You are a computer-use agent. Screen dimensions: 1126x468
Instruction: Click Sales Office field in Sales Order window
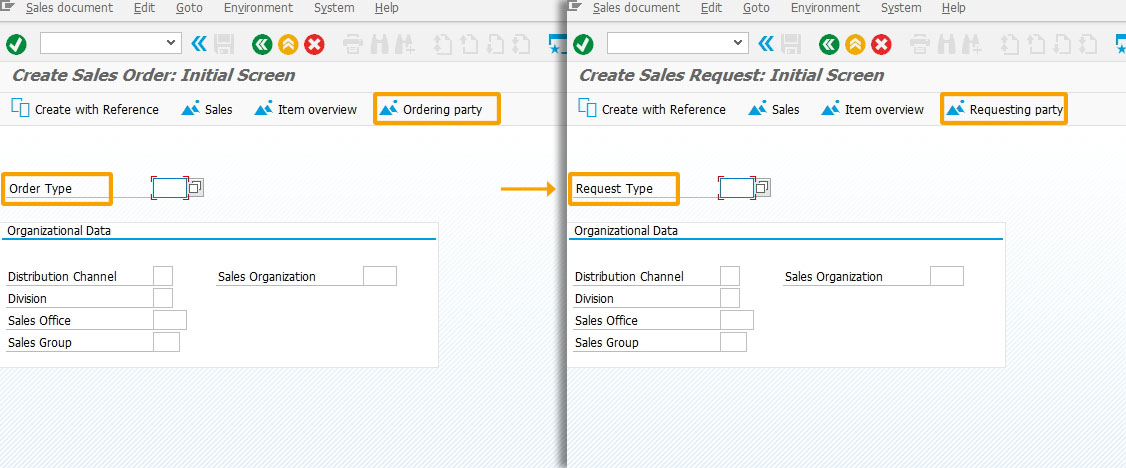pos(170,320)
